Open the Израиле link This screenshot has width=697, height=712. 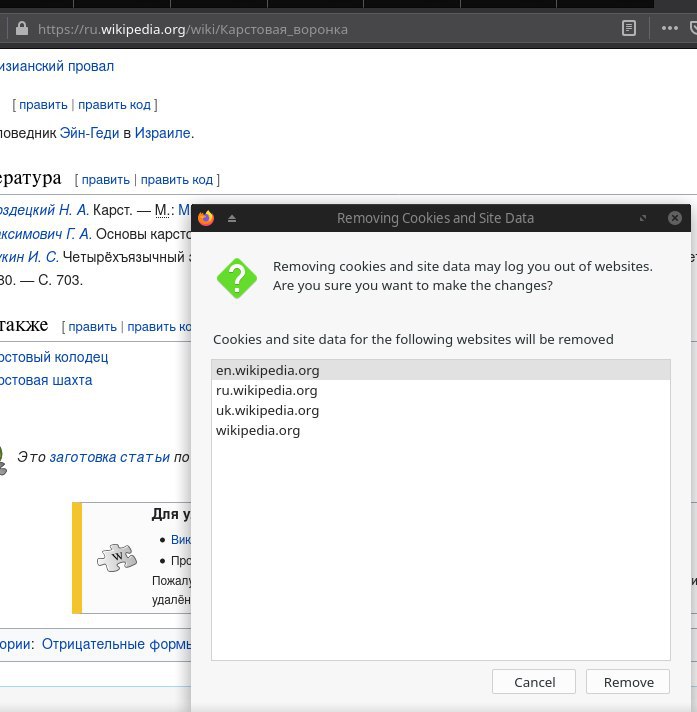[163, 133]
